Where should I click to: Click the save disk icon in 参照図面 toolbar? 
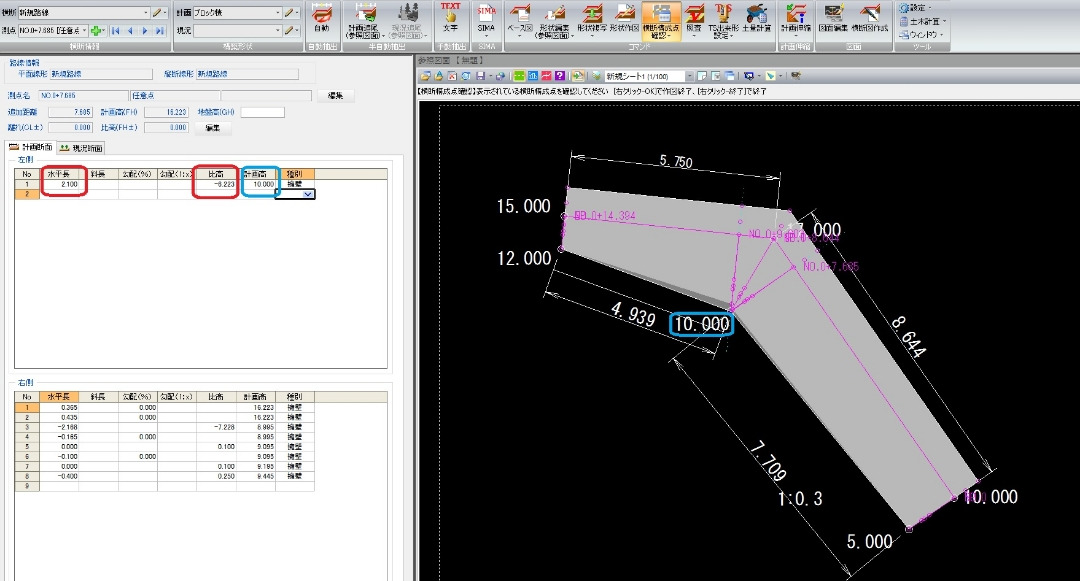[480, 76]
